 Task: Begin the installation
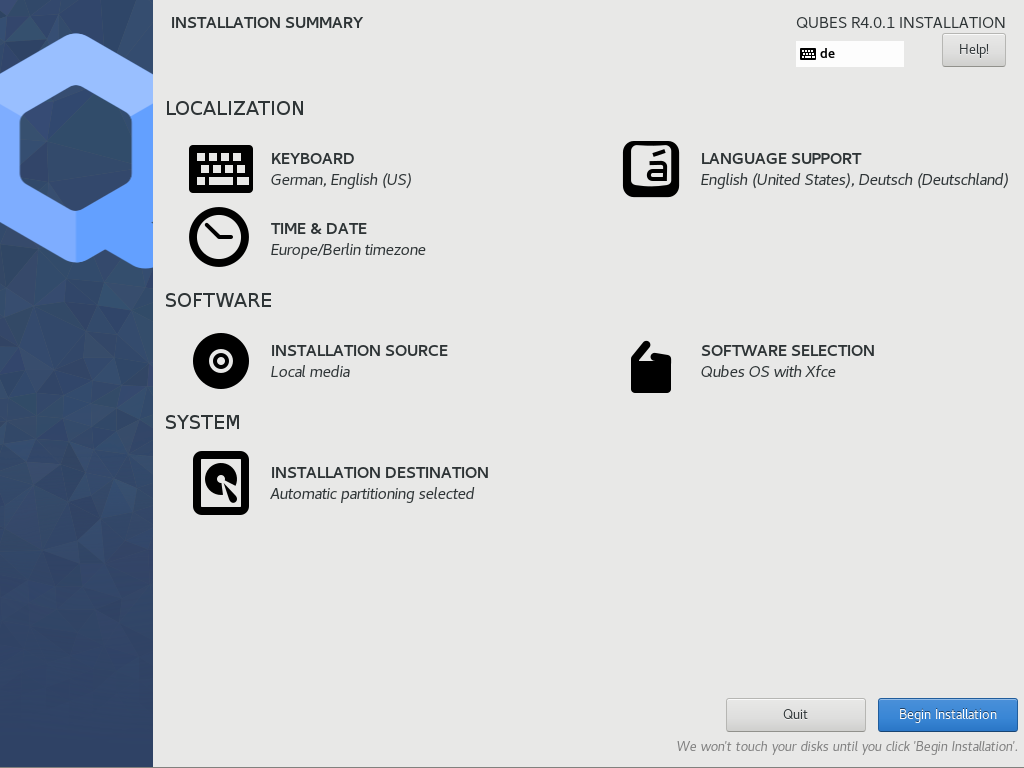pos(948,714)
